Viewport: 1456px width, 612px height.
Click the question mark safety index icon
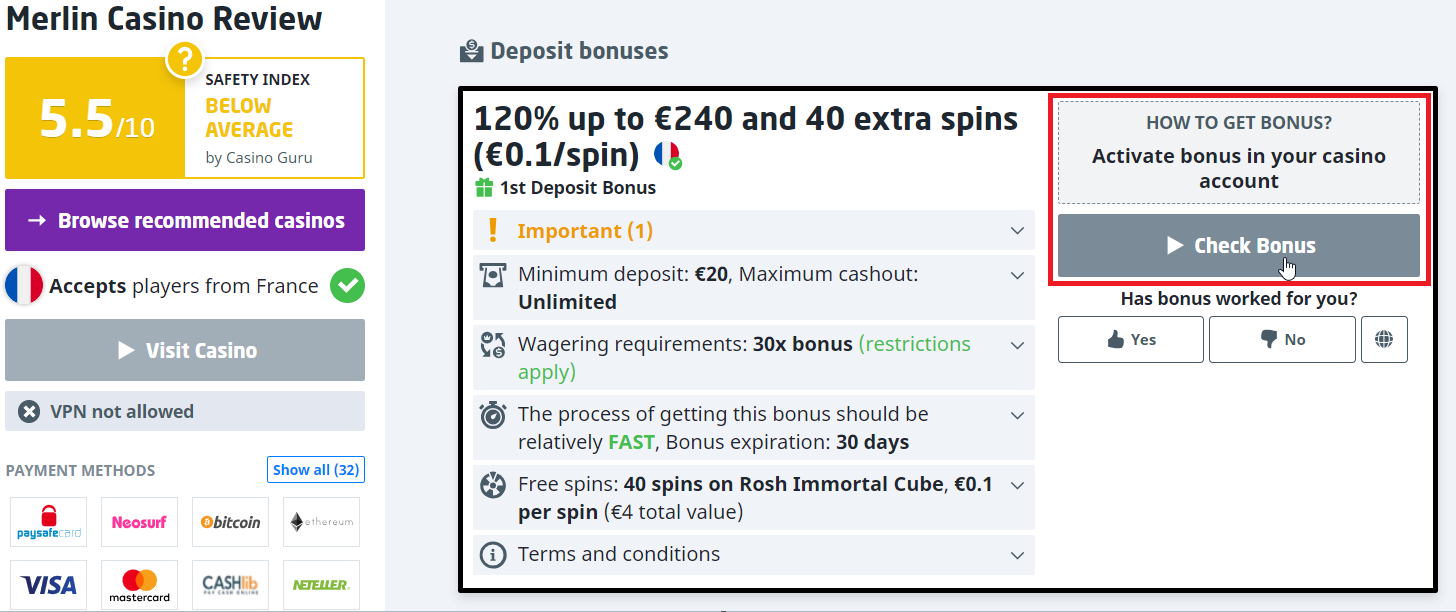click(x=184, y=60)
